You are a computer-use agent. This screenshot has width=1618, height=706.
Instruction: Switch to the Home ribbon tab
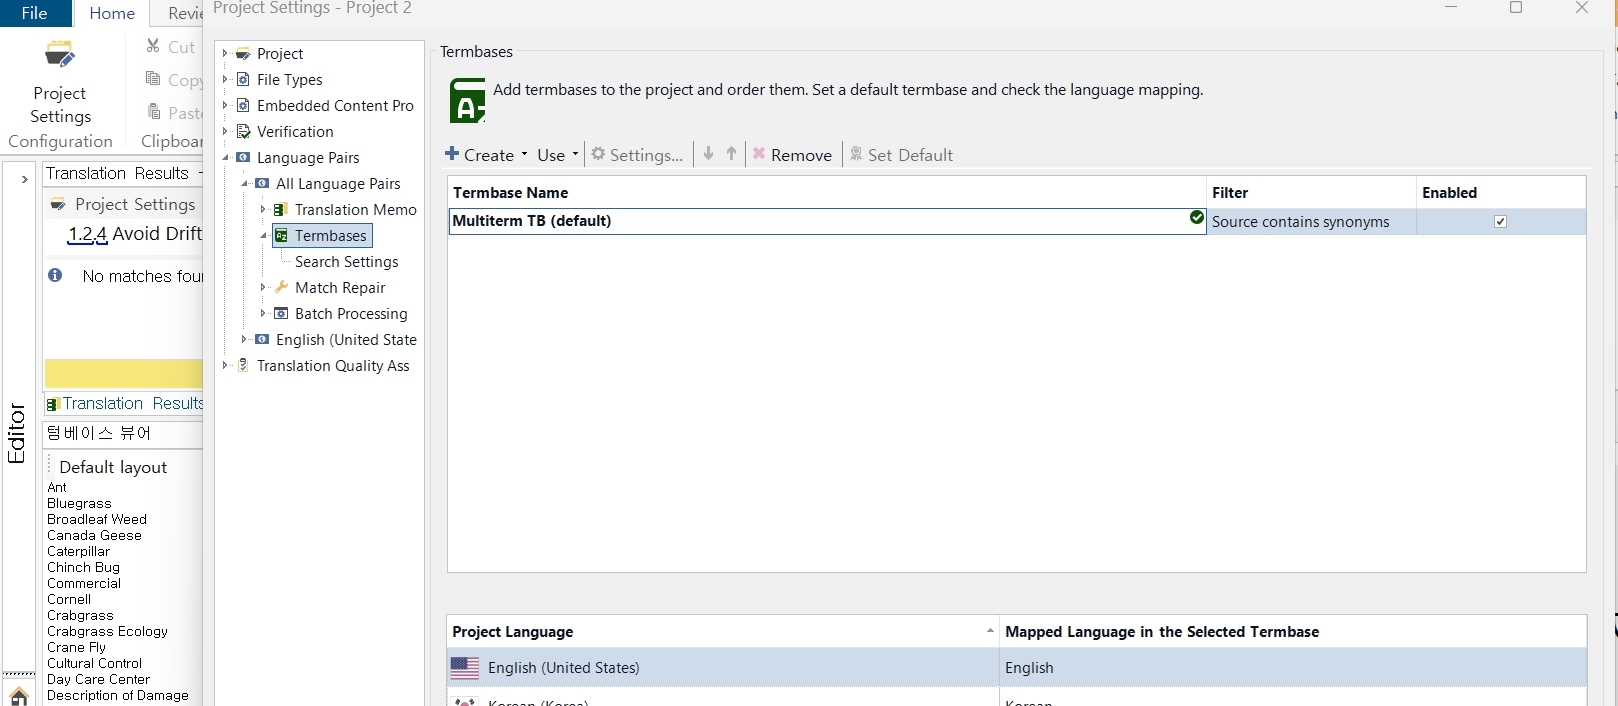tap(112, 13)
